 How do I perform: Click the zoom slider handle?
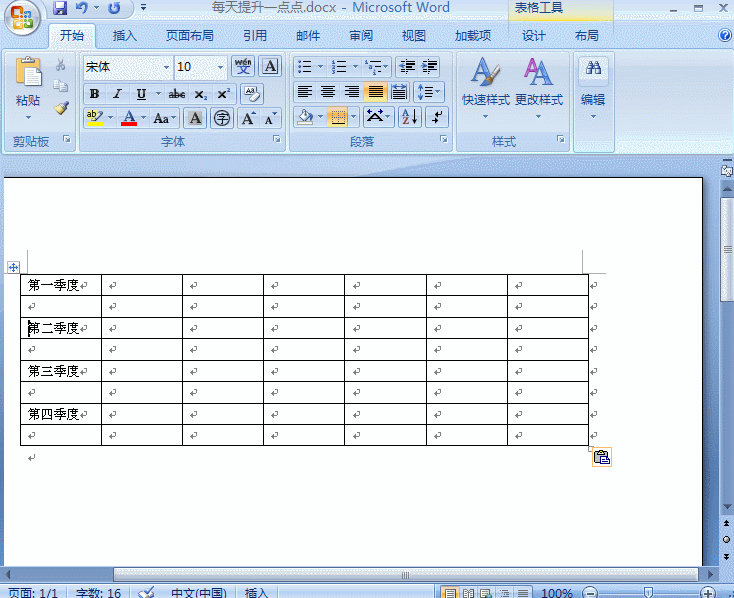tap(648, 593)
